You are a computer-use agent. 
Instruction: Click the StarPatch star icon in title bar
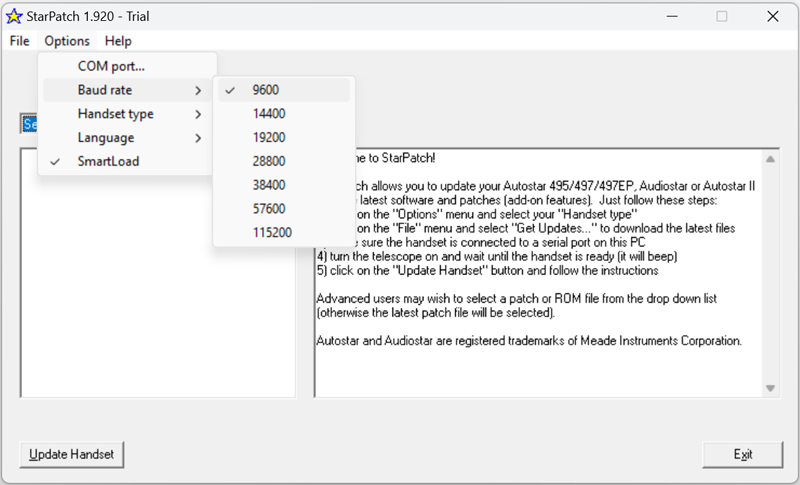14,16
